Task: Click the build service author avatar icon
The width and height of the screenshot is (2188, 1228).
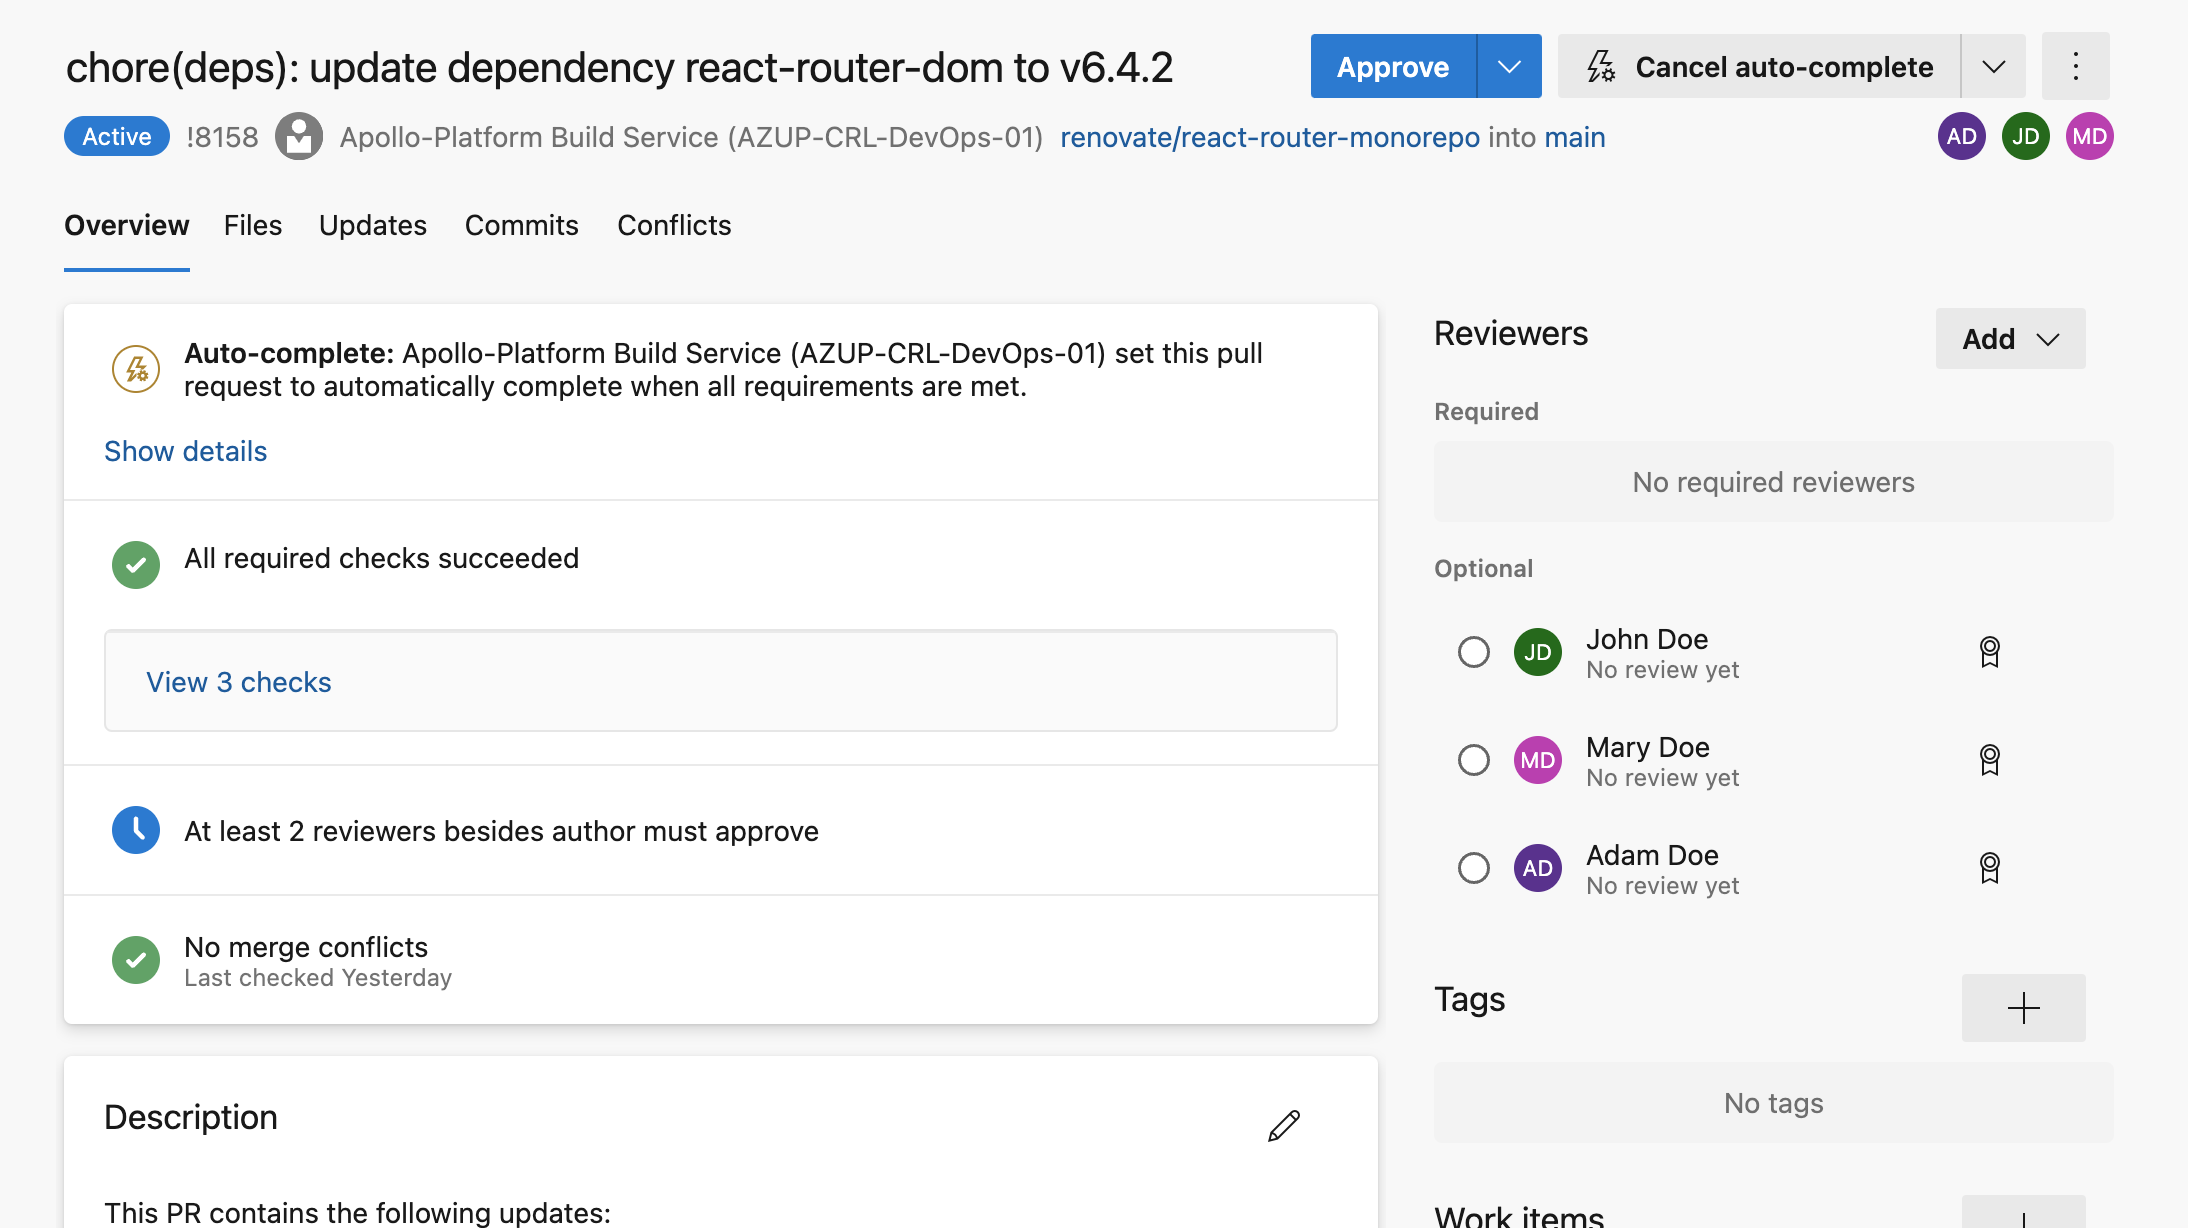Action: (299, 137)
